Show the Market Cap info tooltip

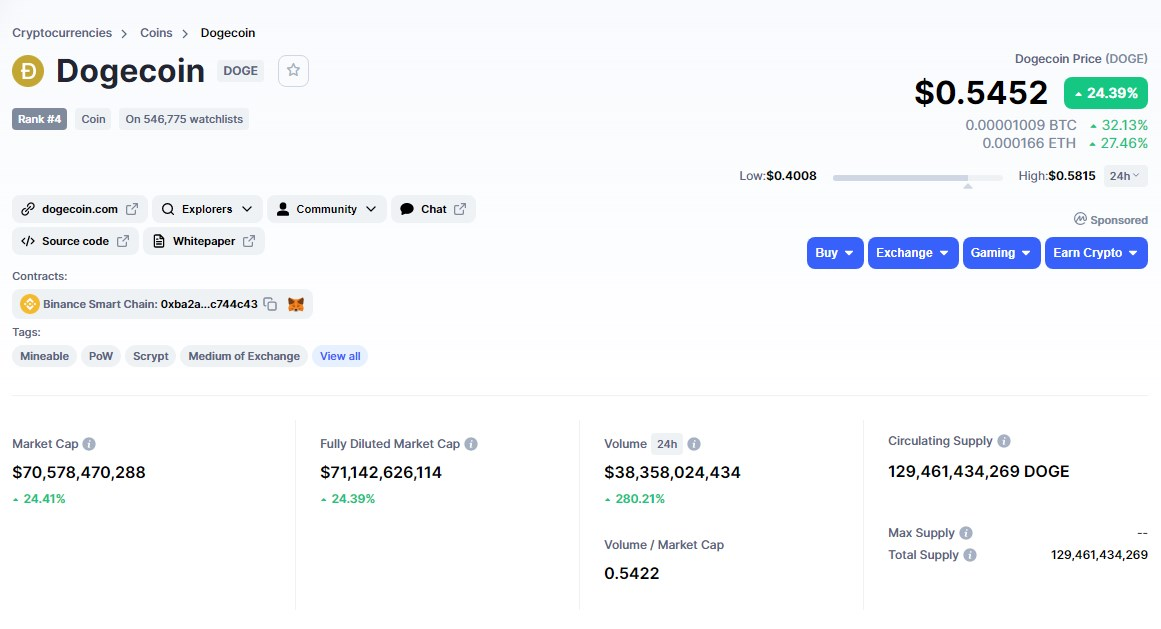[x=89, y=444]
